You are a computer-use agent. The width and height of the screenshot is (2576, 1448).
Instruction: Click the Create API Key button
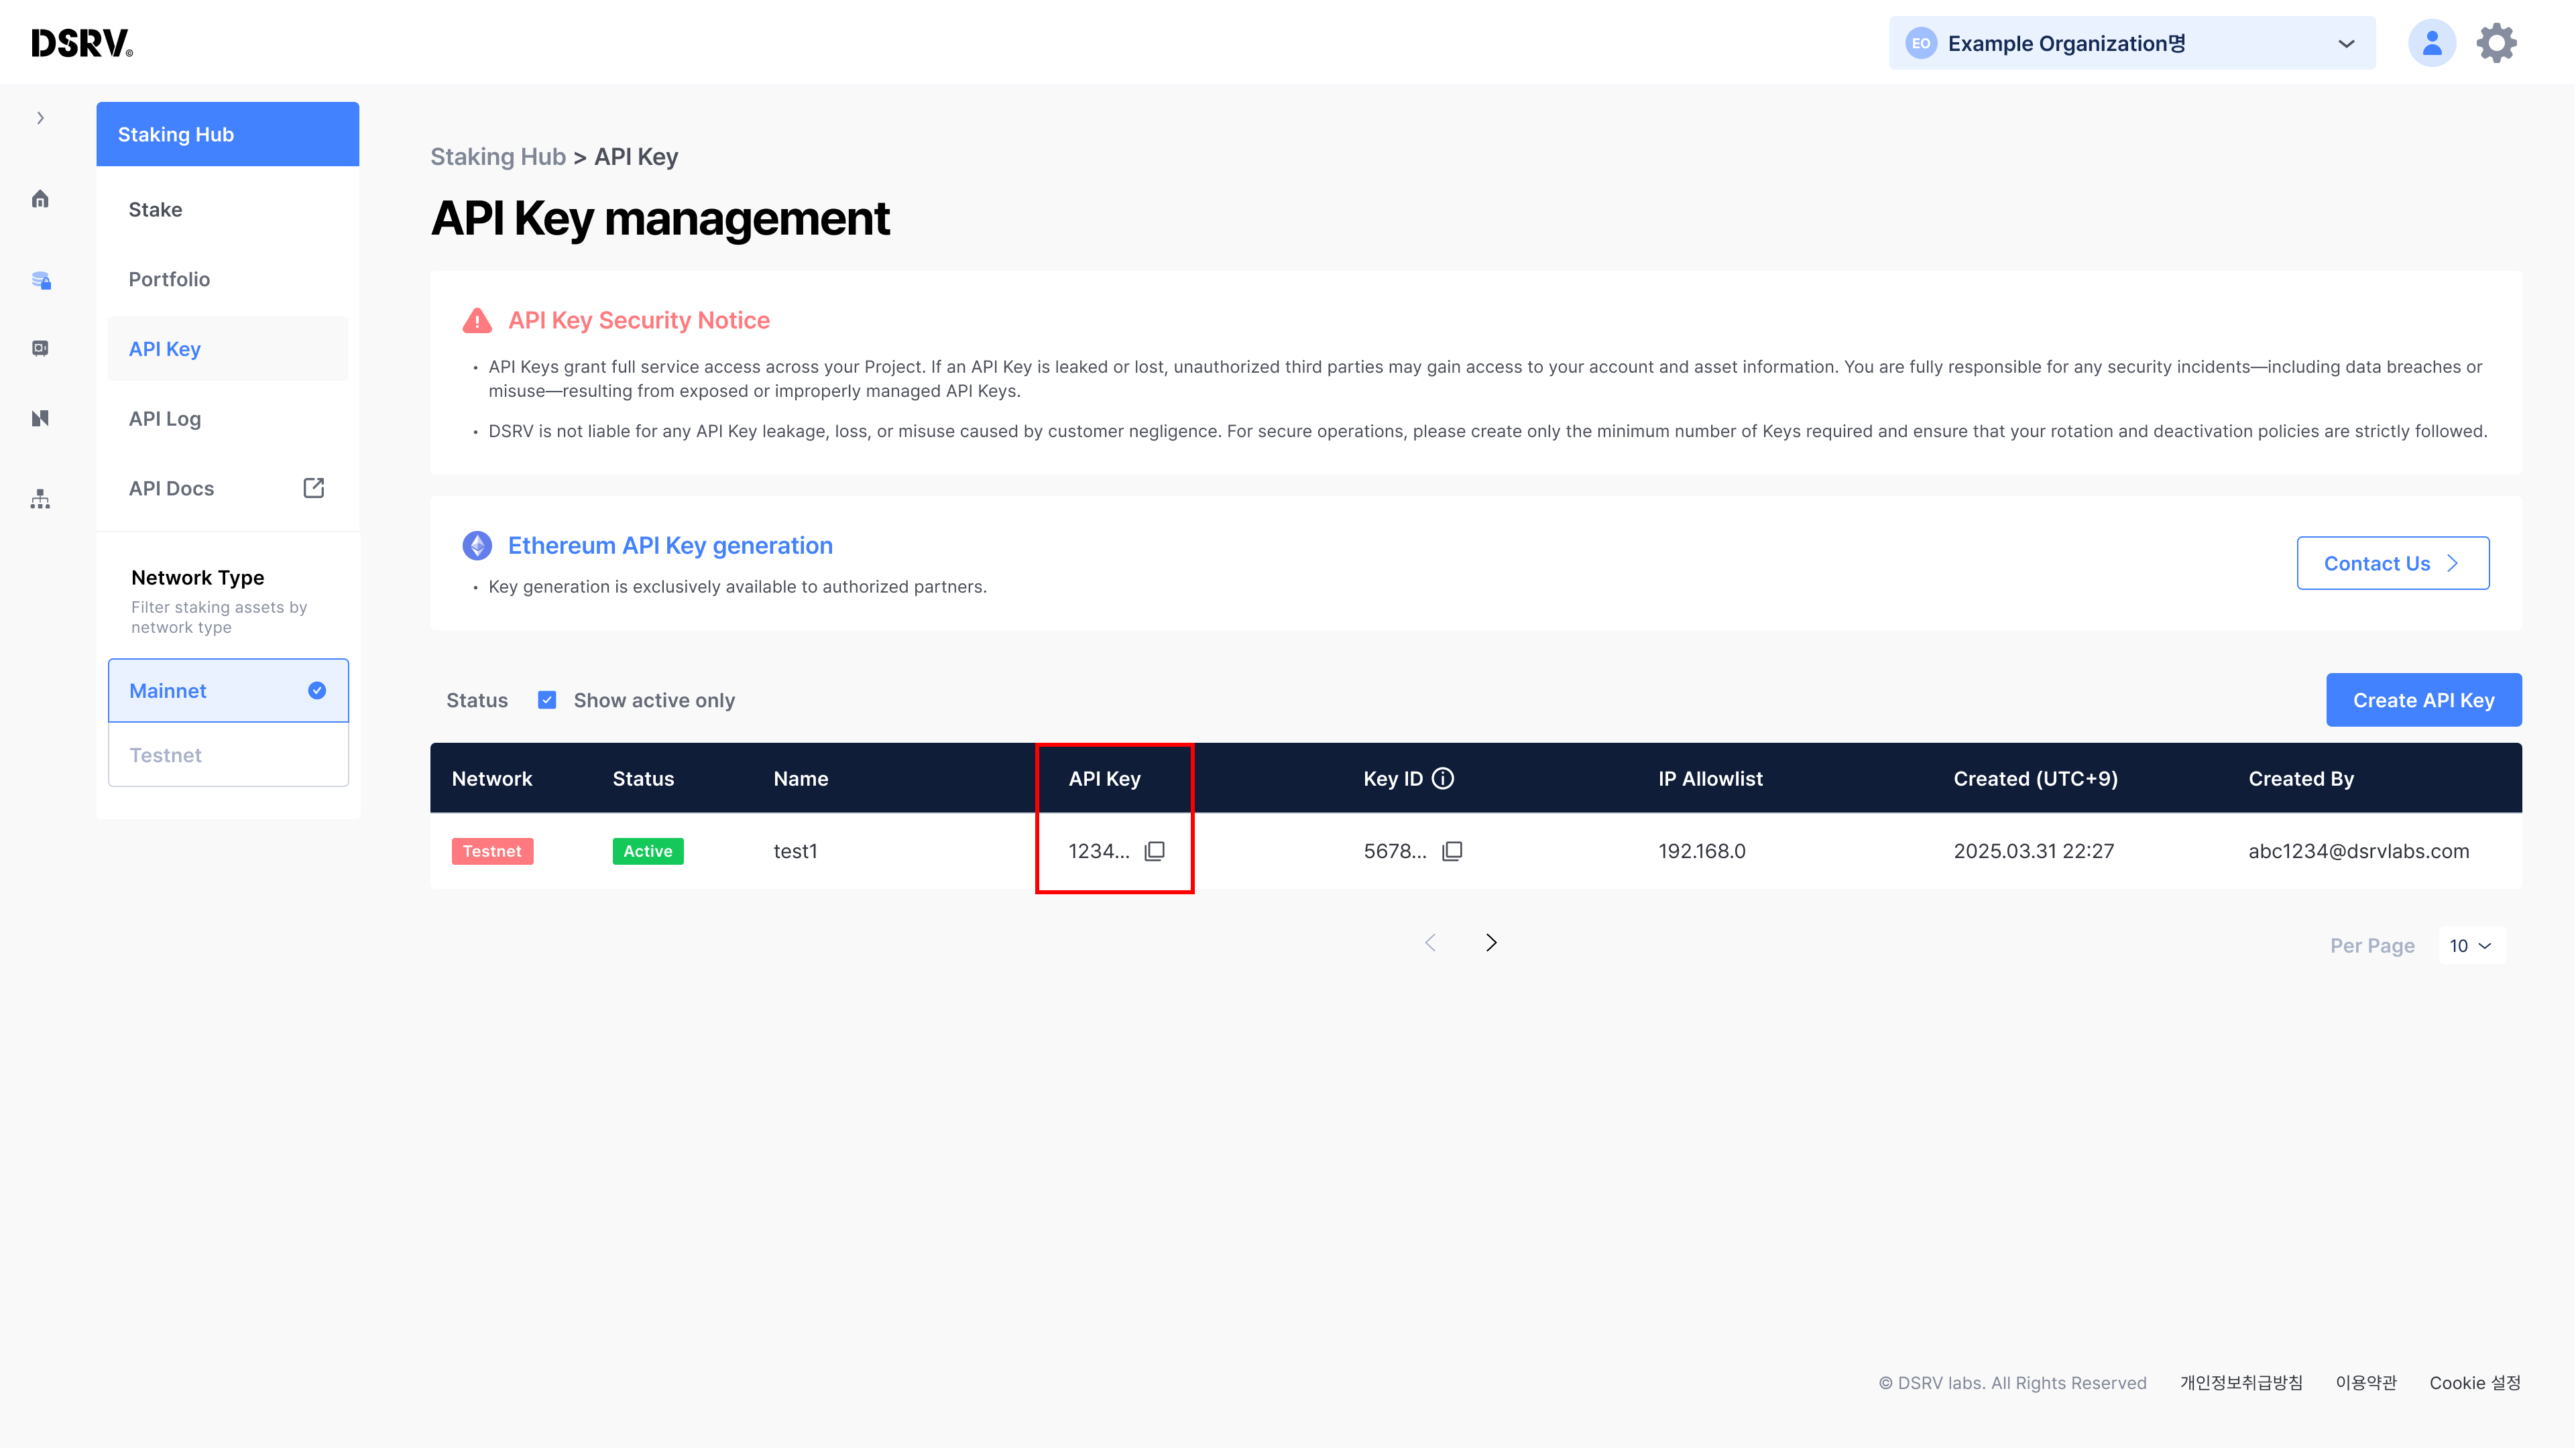click(2423, 700)
